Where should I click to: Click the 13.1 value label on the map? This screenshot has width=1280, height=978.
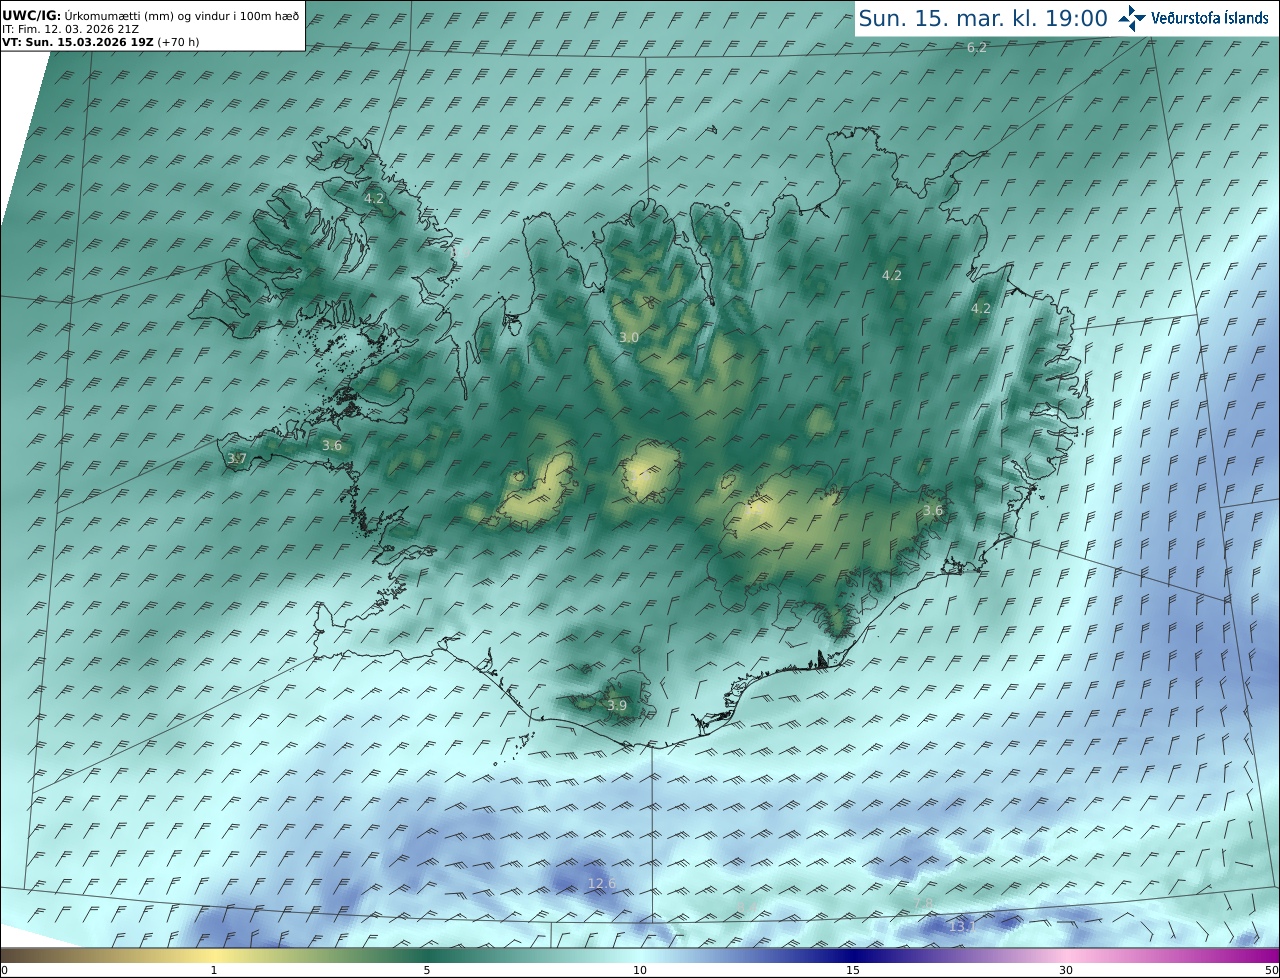point(961,927)
